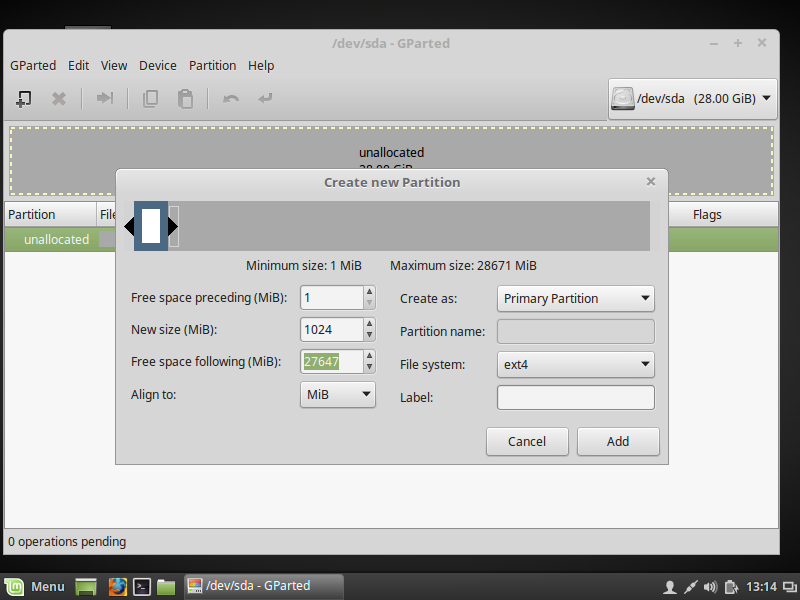Close the Create new Partition dialog
800x600 pixels.
click(x=651, y=182)
